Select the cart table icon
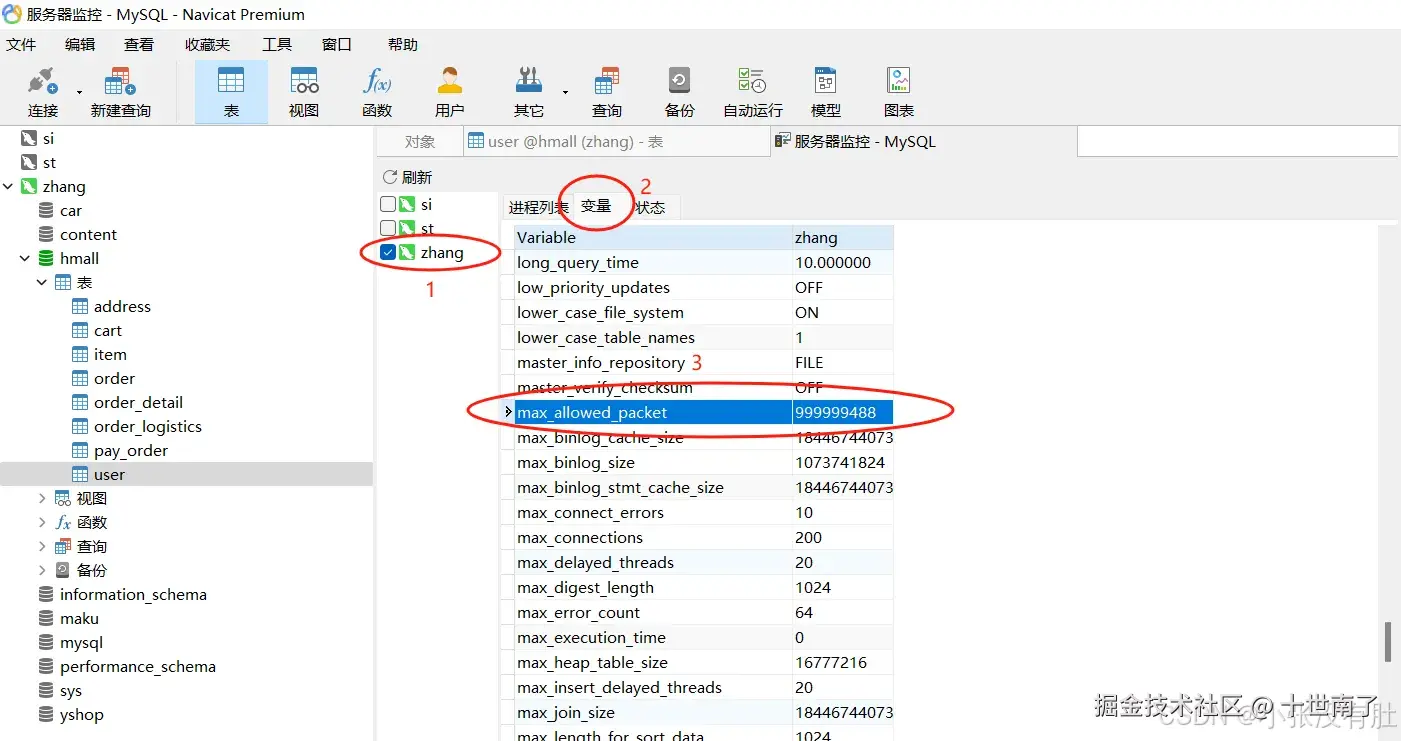 [x=81, y=331]
